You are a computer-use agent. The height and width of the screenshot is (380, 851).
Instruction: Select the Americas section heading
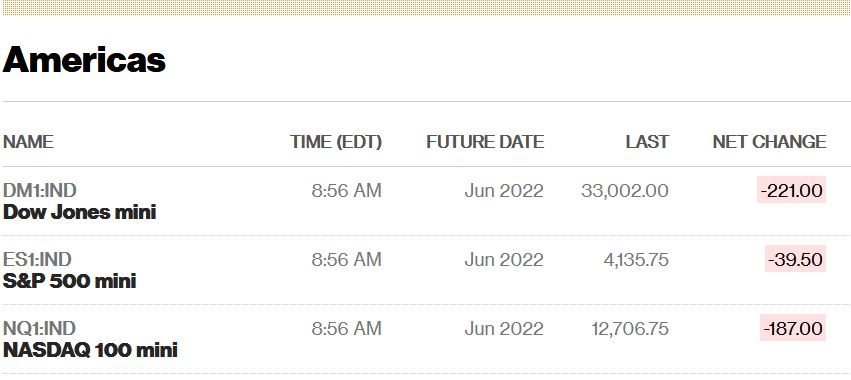coord(84,59)
